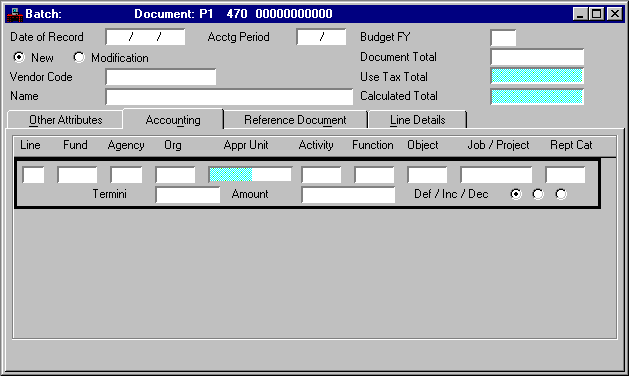Click the Job / Project input field

click(496, 175)
